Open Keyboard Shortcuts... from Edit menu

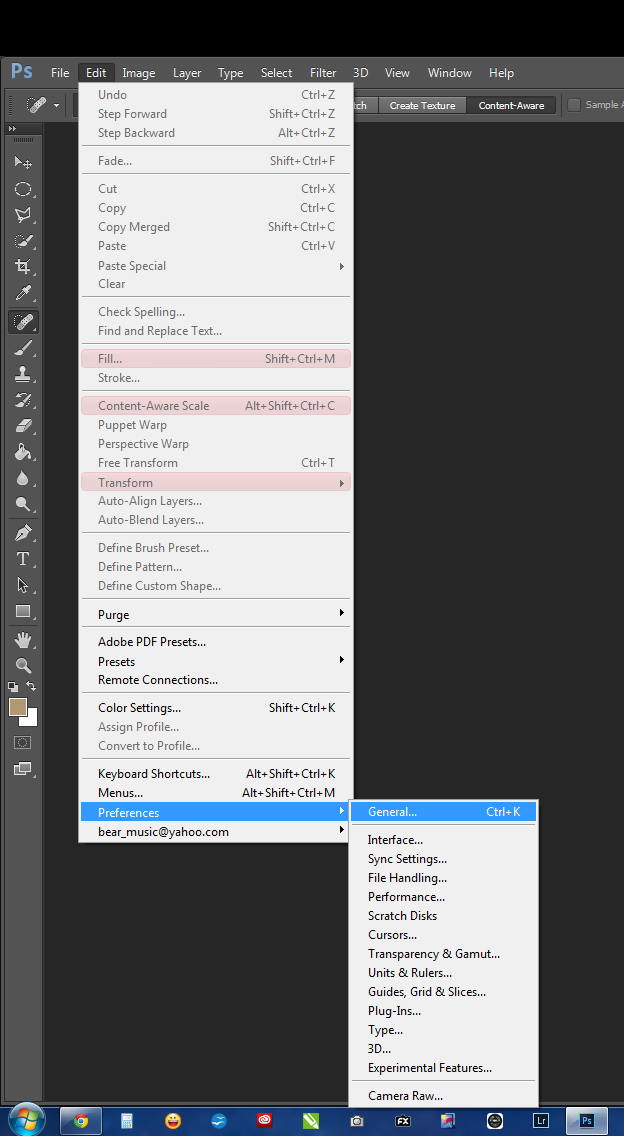[217, 774]
